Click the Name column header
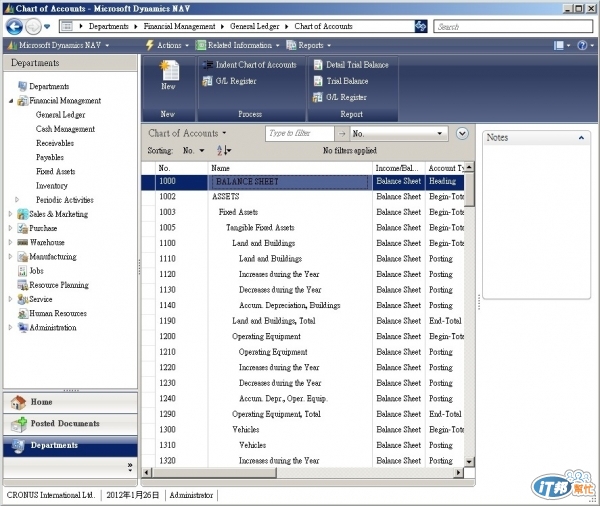Viewport: 600px width, 506px height. coord(290,168)
